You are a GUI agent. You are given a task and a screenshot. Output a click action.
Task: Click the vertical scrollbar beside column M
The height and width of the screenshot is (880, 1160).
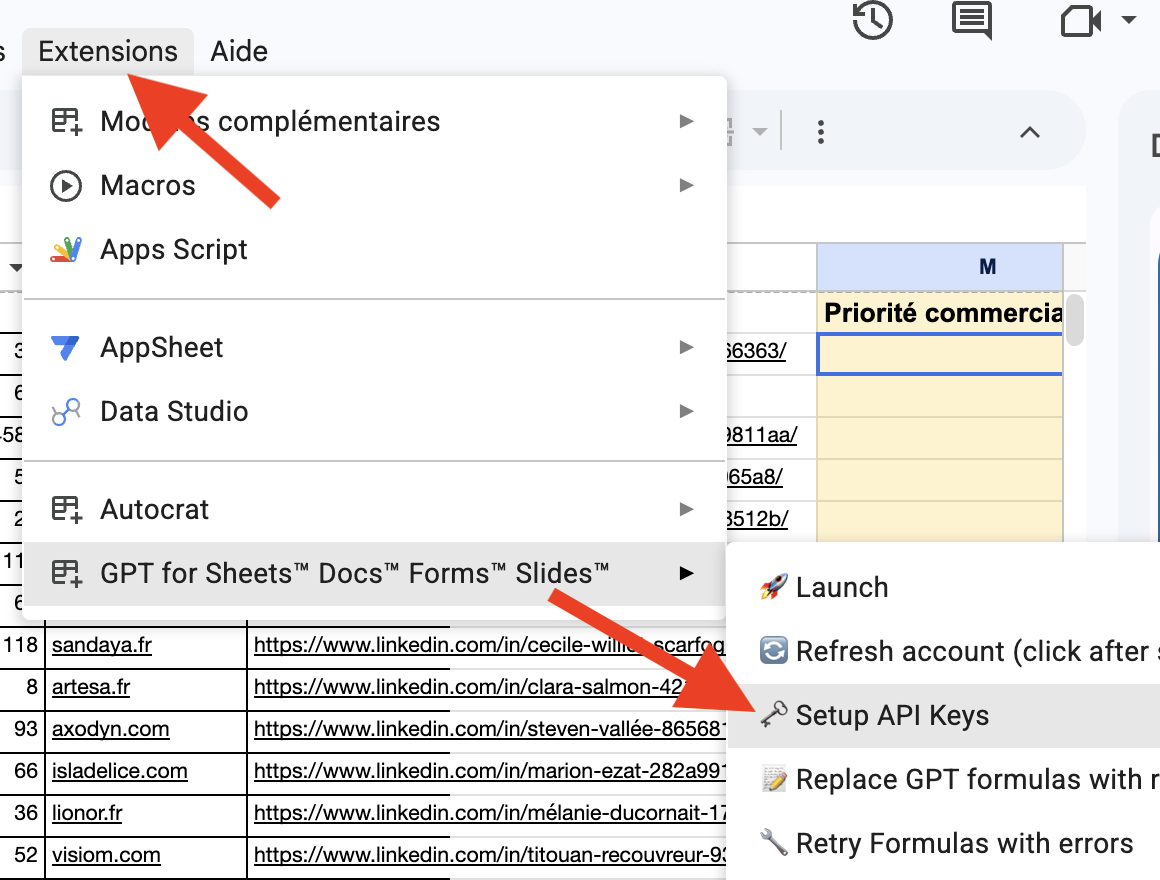[1076, 320]
